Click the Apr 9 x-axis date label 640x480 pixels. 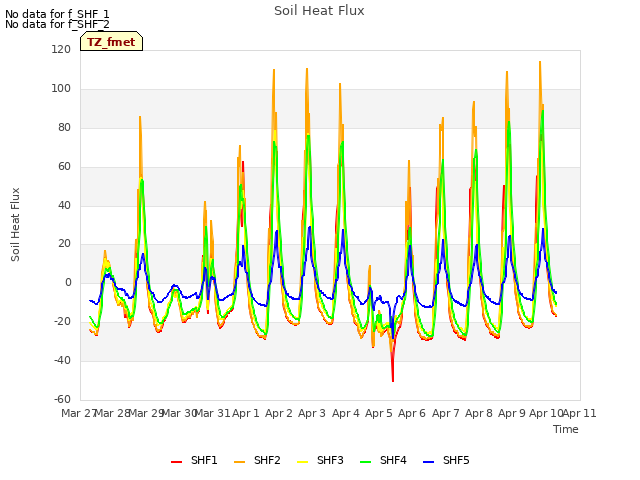point(512,413)
